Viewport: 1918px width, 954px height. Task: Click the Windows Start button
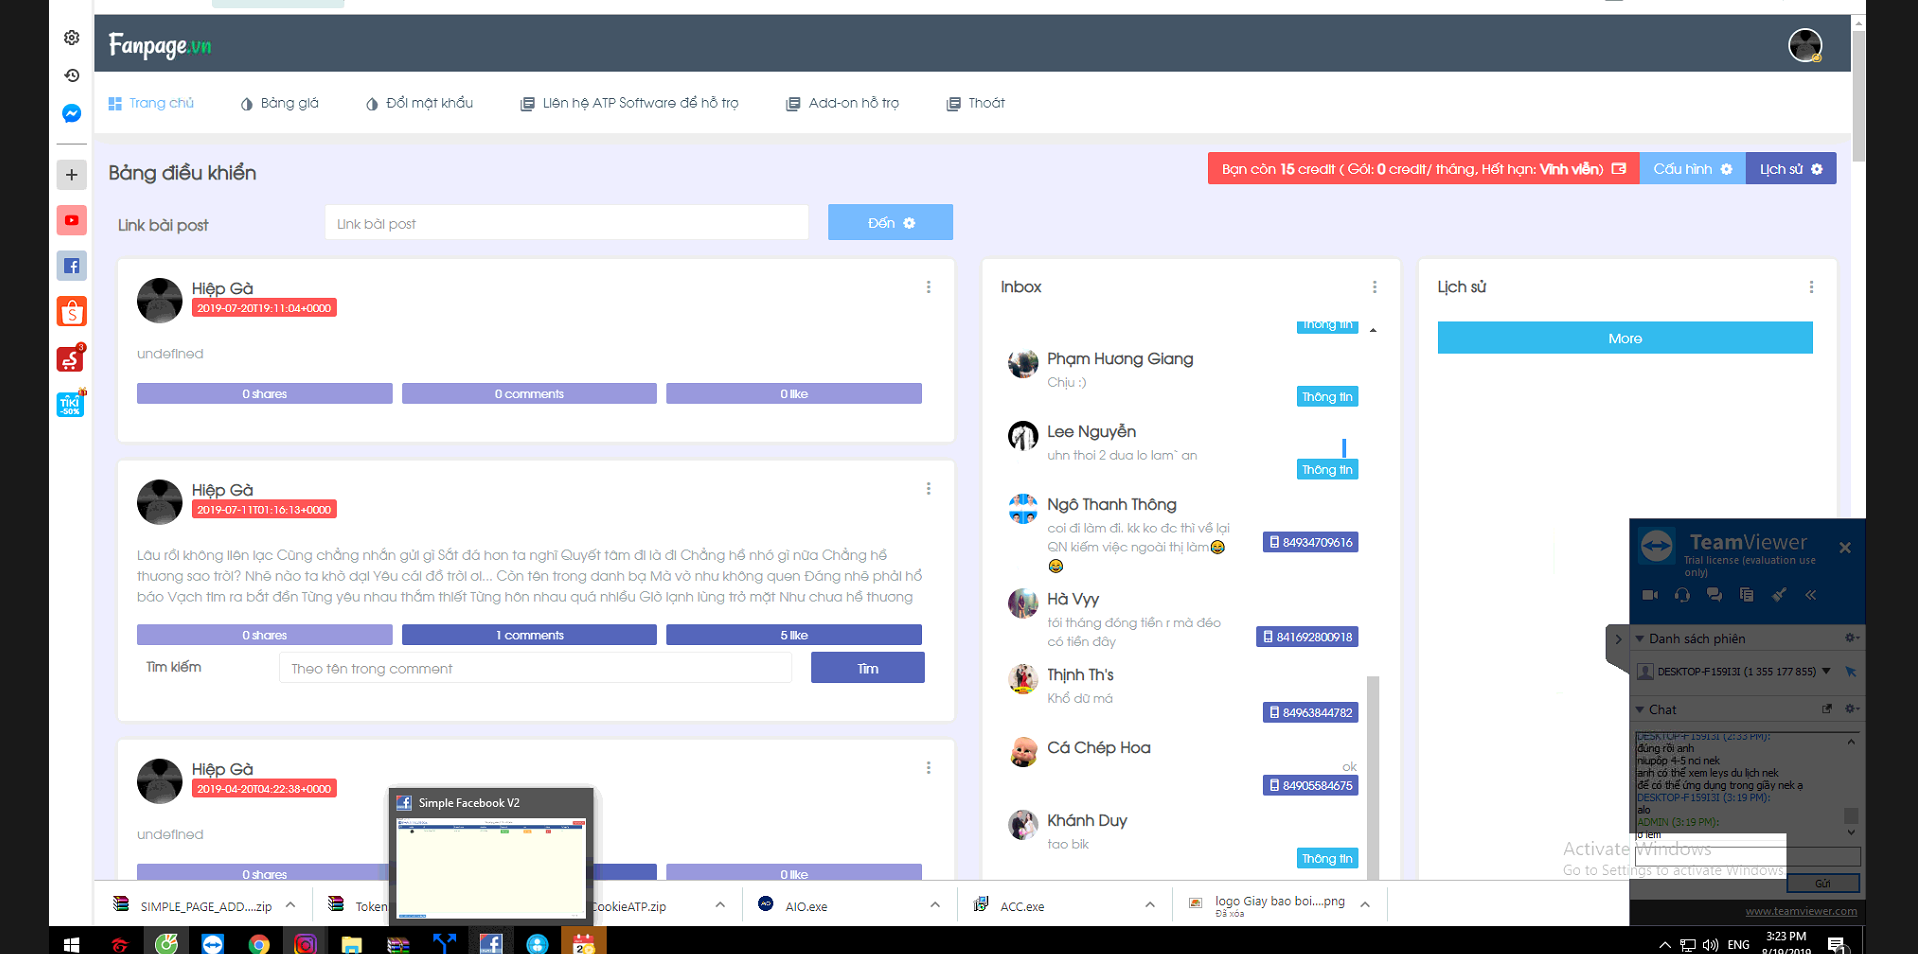tap(71, 944)
